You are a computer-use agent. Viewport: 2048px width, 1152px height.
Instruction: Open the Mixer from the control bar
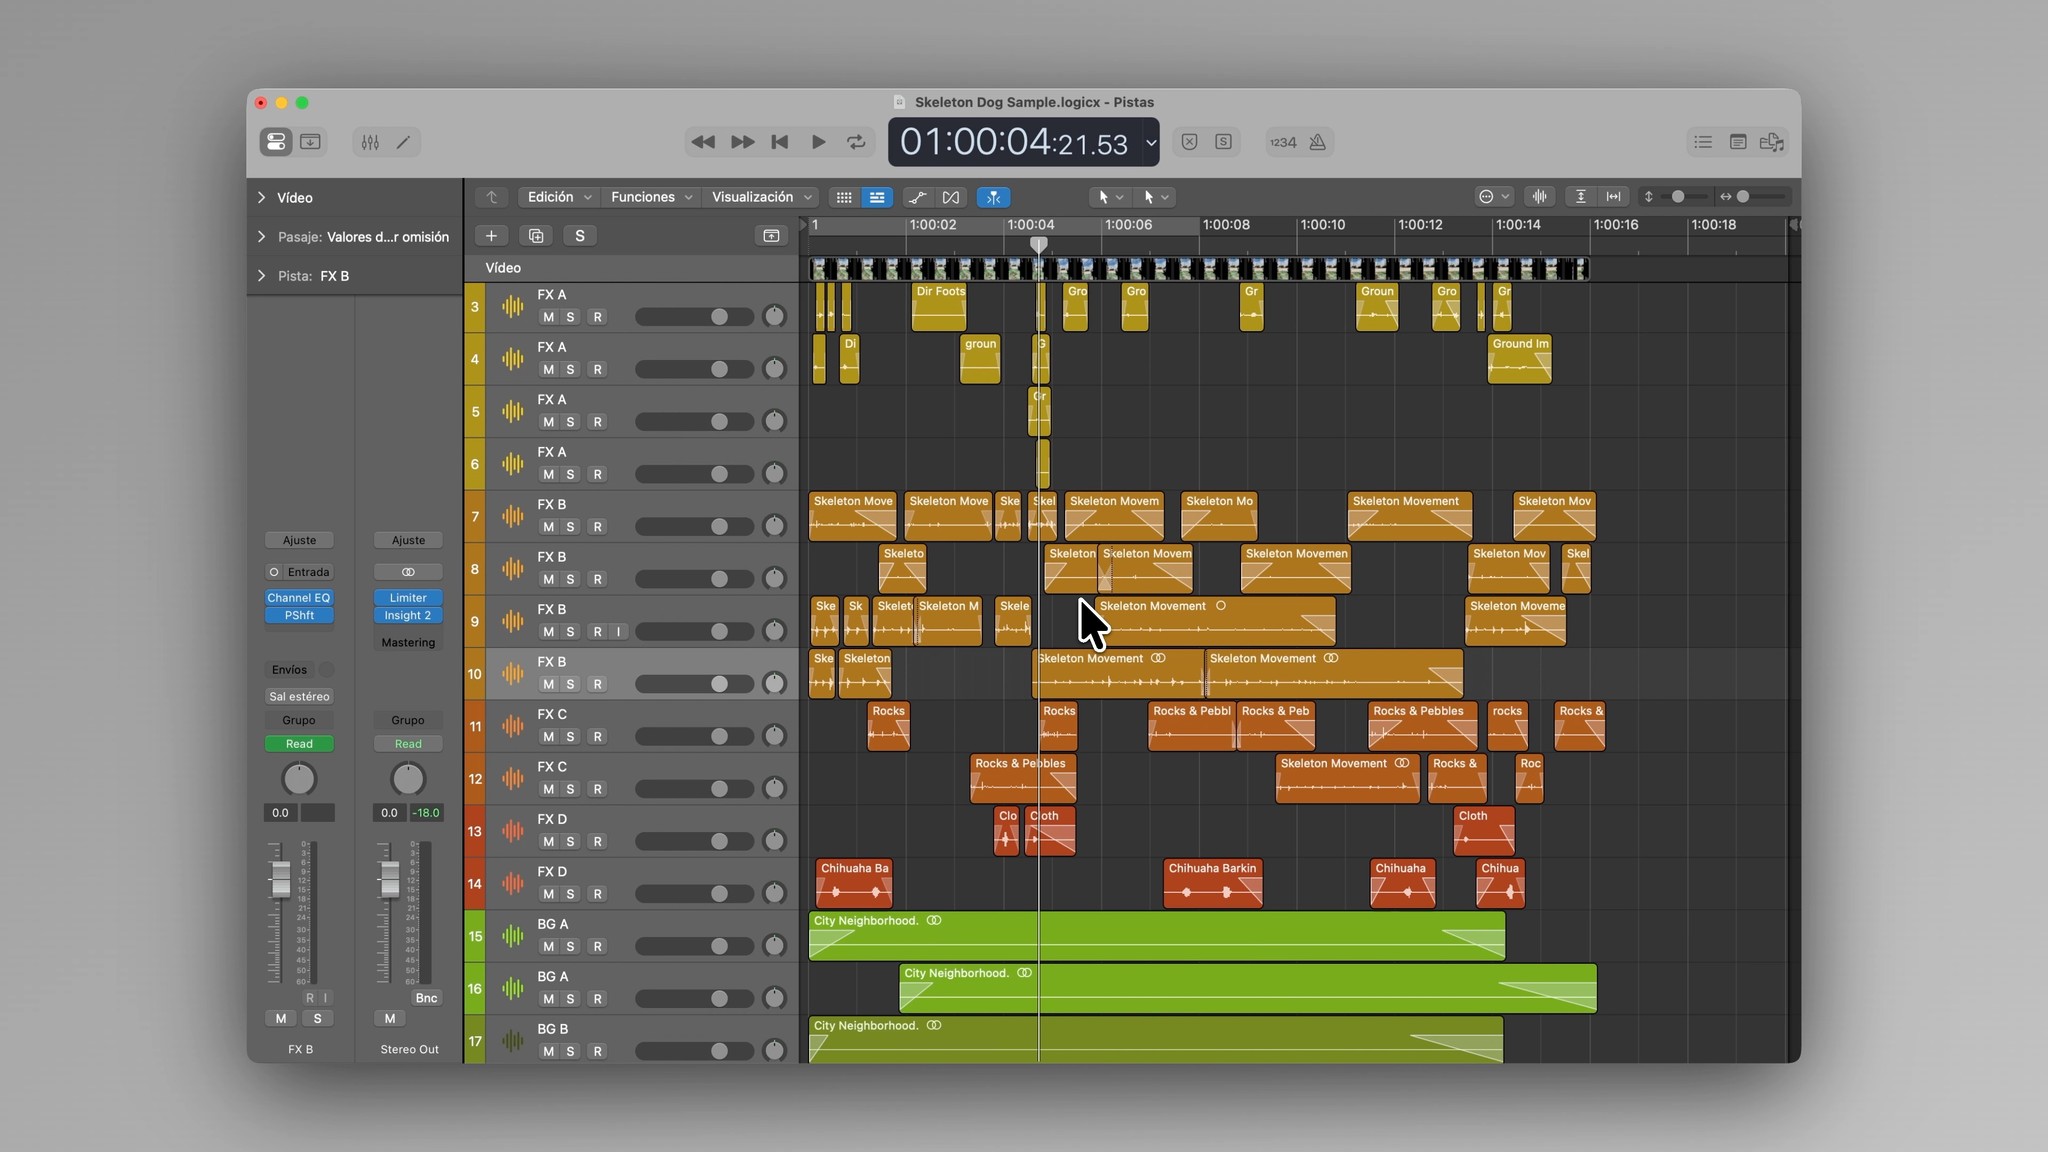click(x=370, y=142)
